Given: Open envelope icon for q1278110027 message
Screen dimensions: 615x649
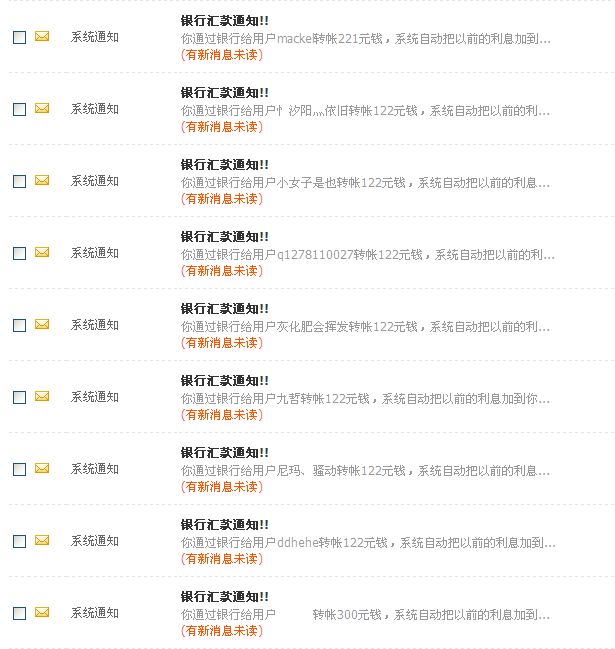Looking at the screenshot, I should tap(42, 252).
